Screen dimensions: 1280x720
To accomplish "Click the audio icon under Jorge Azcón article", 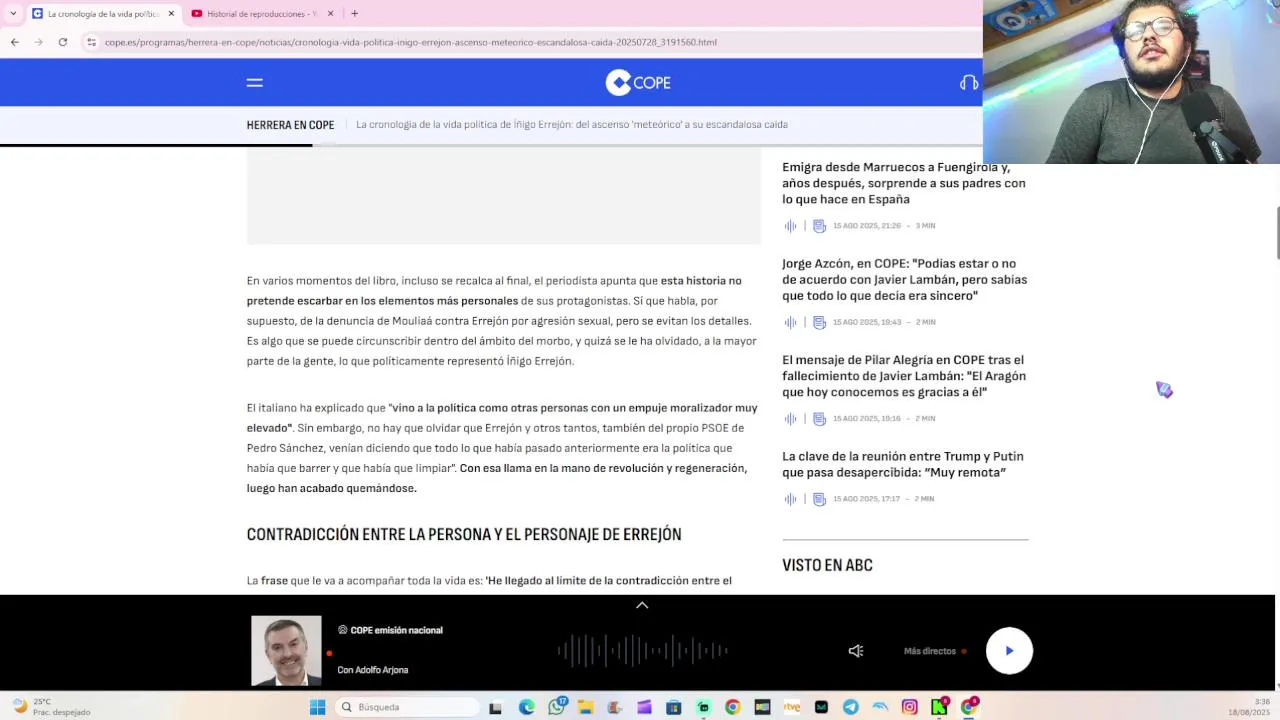I will (x=790, y=322).
